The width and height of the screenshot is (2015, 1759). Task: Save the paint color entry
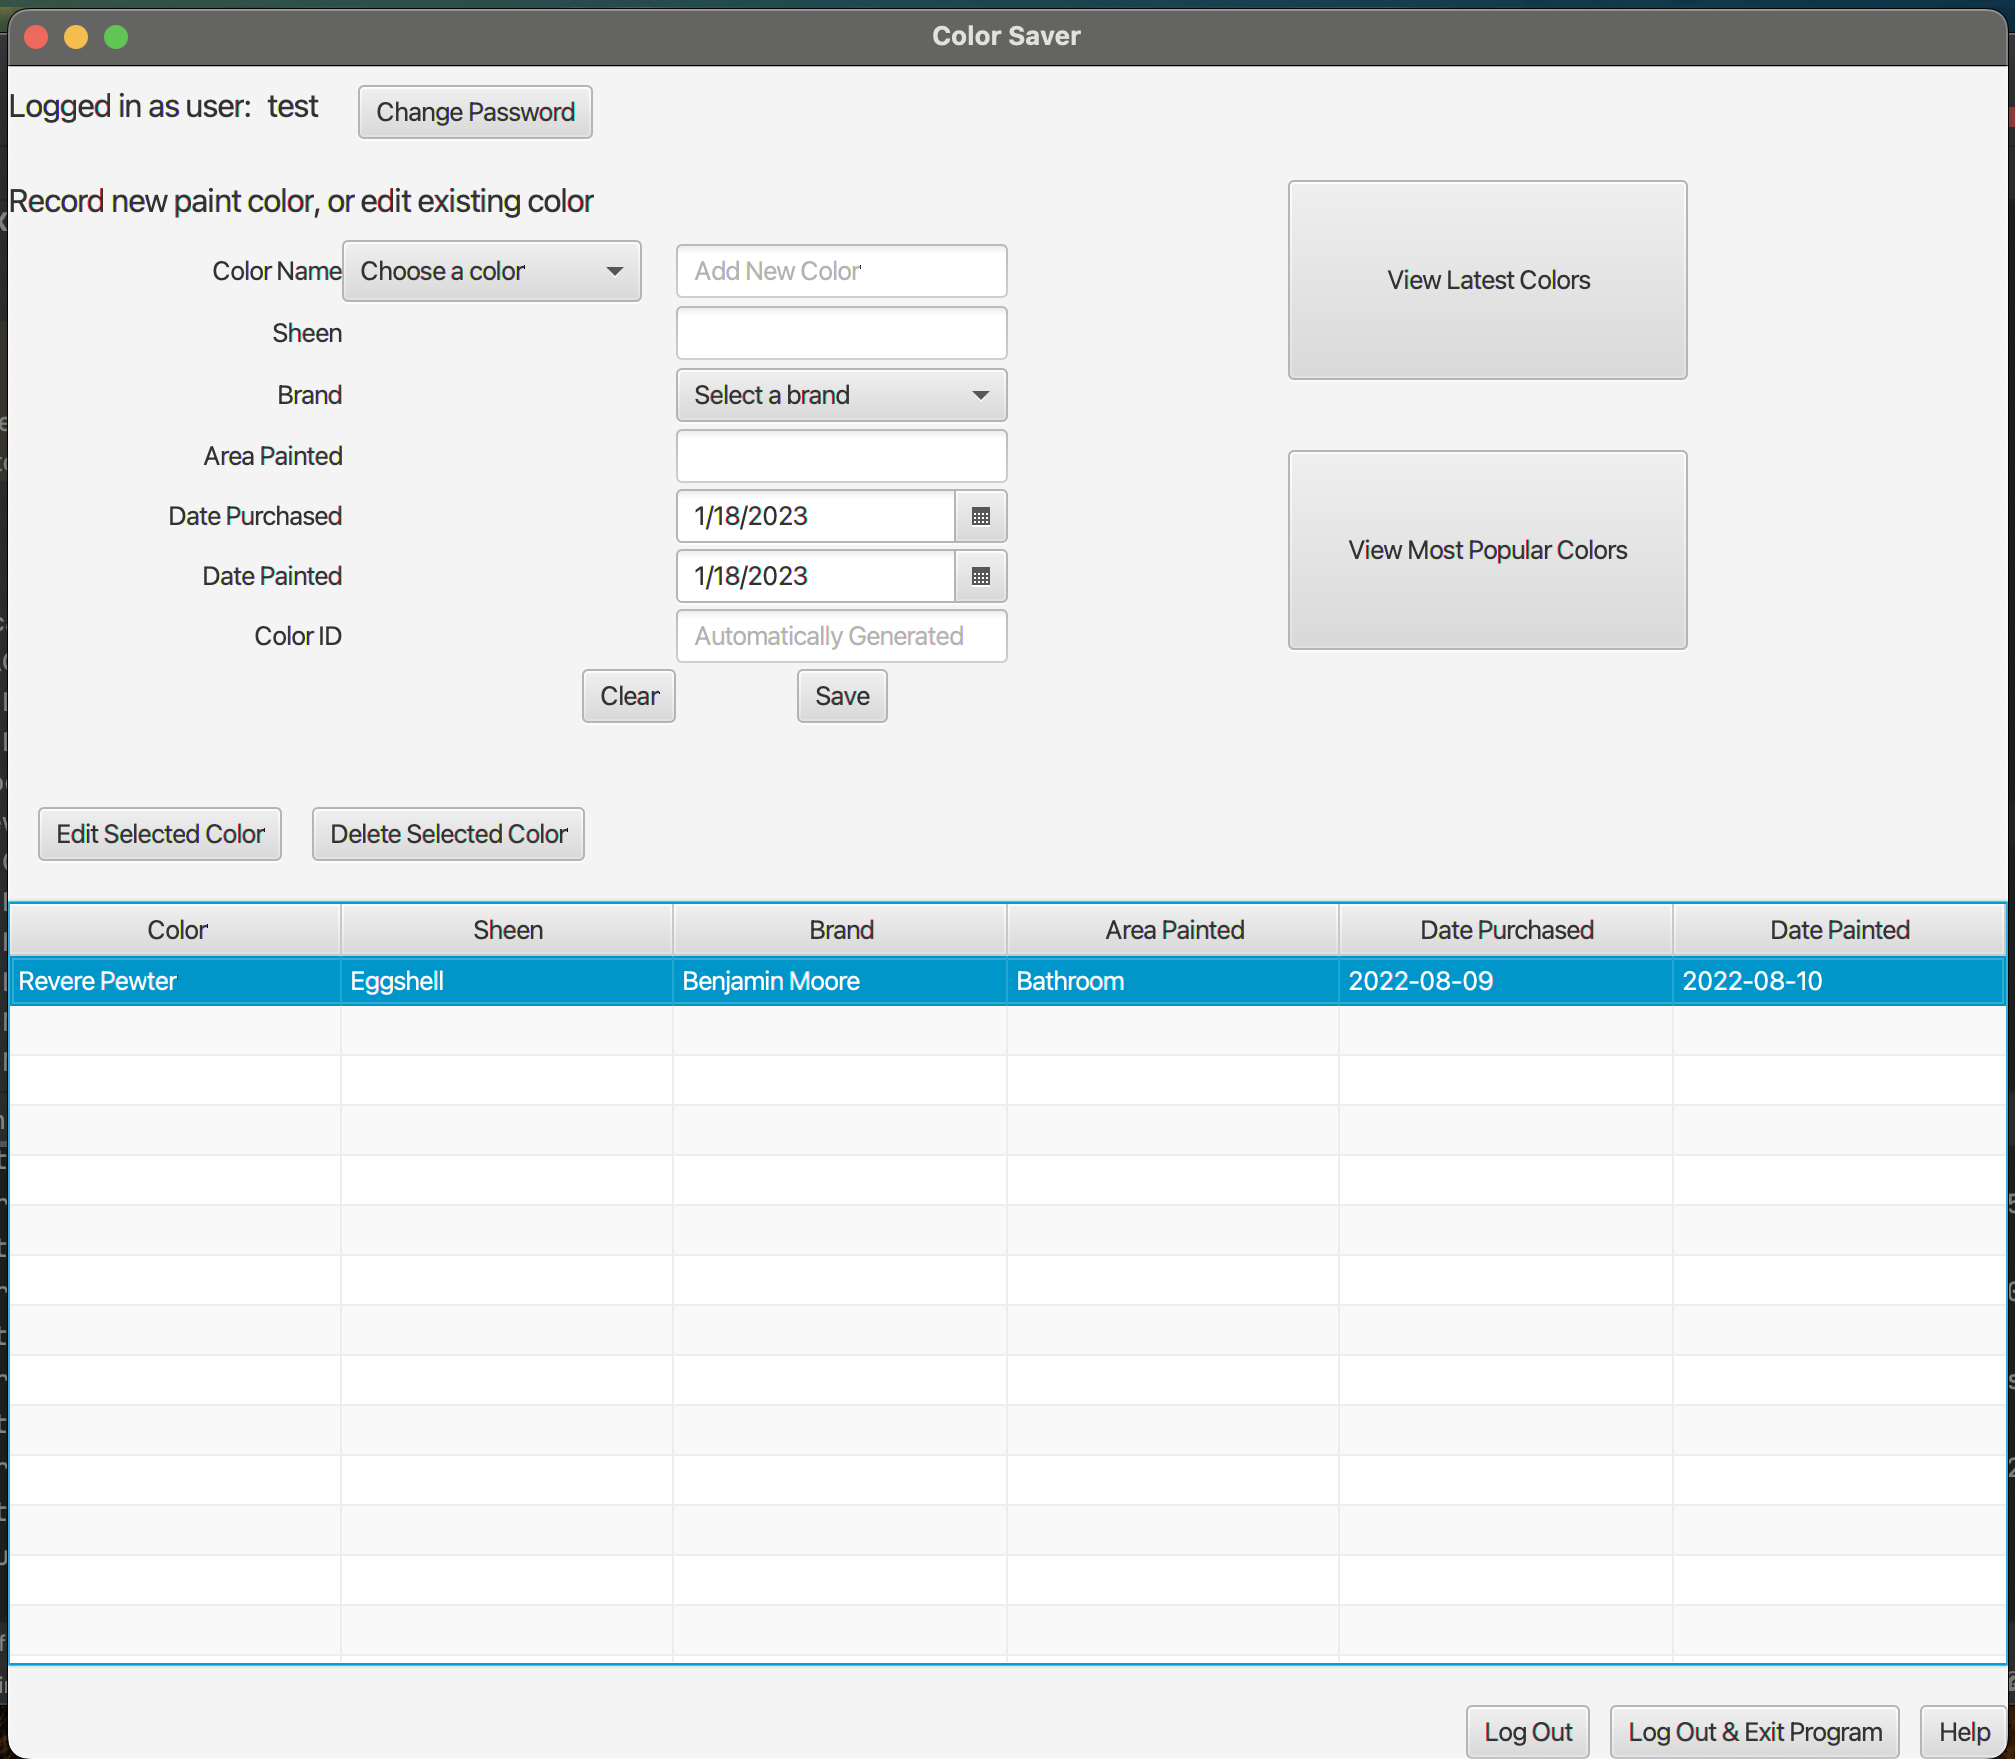842,696
